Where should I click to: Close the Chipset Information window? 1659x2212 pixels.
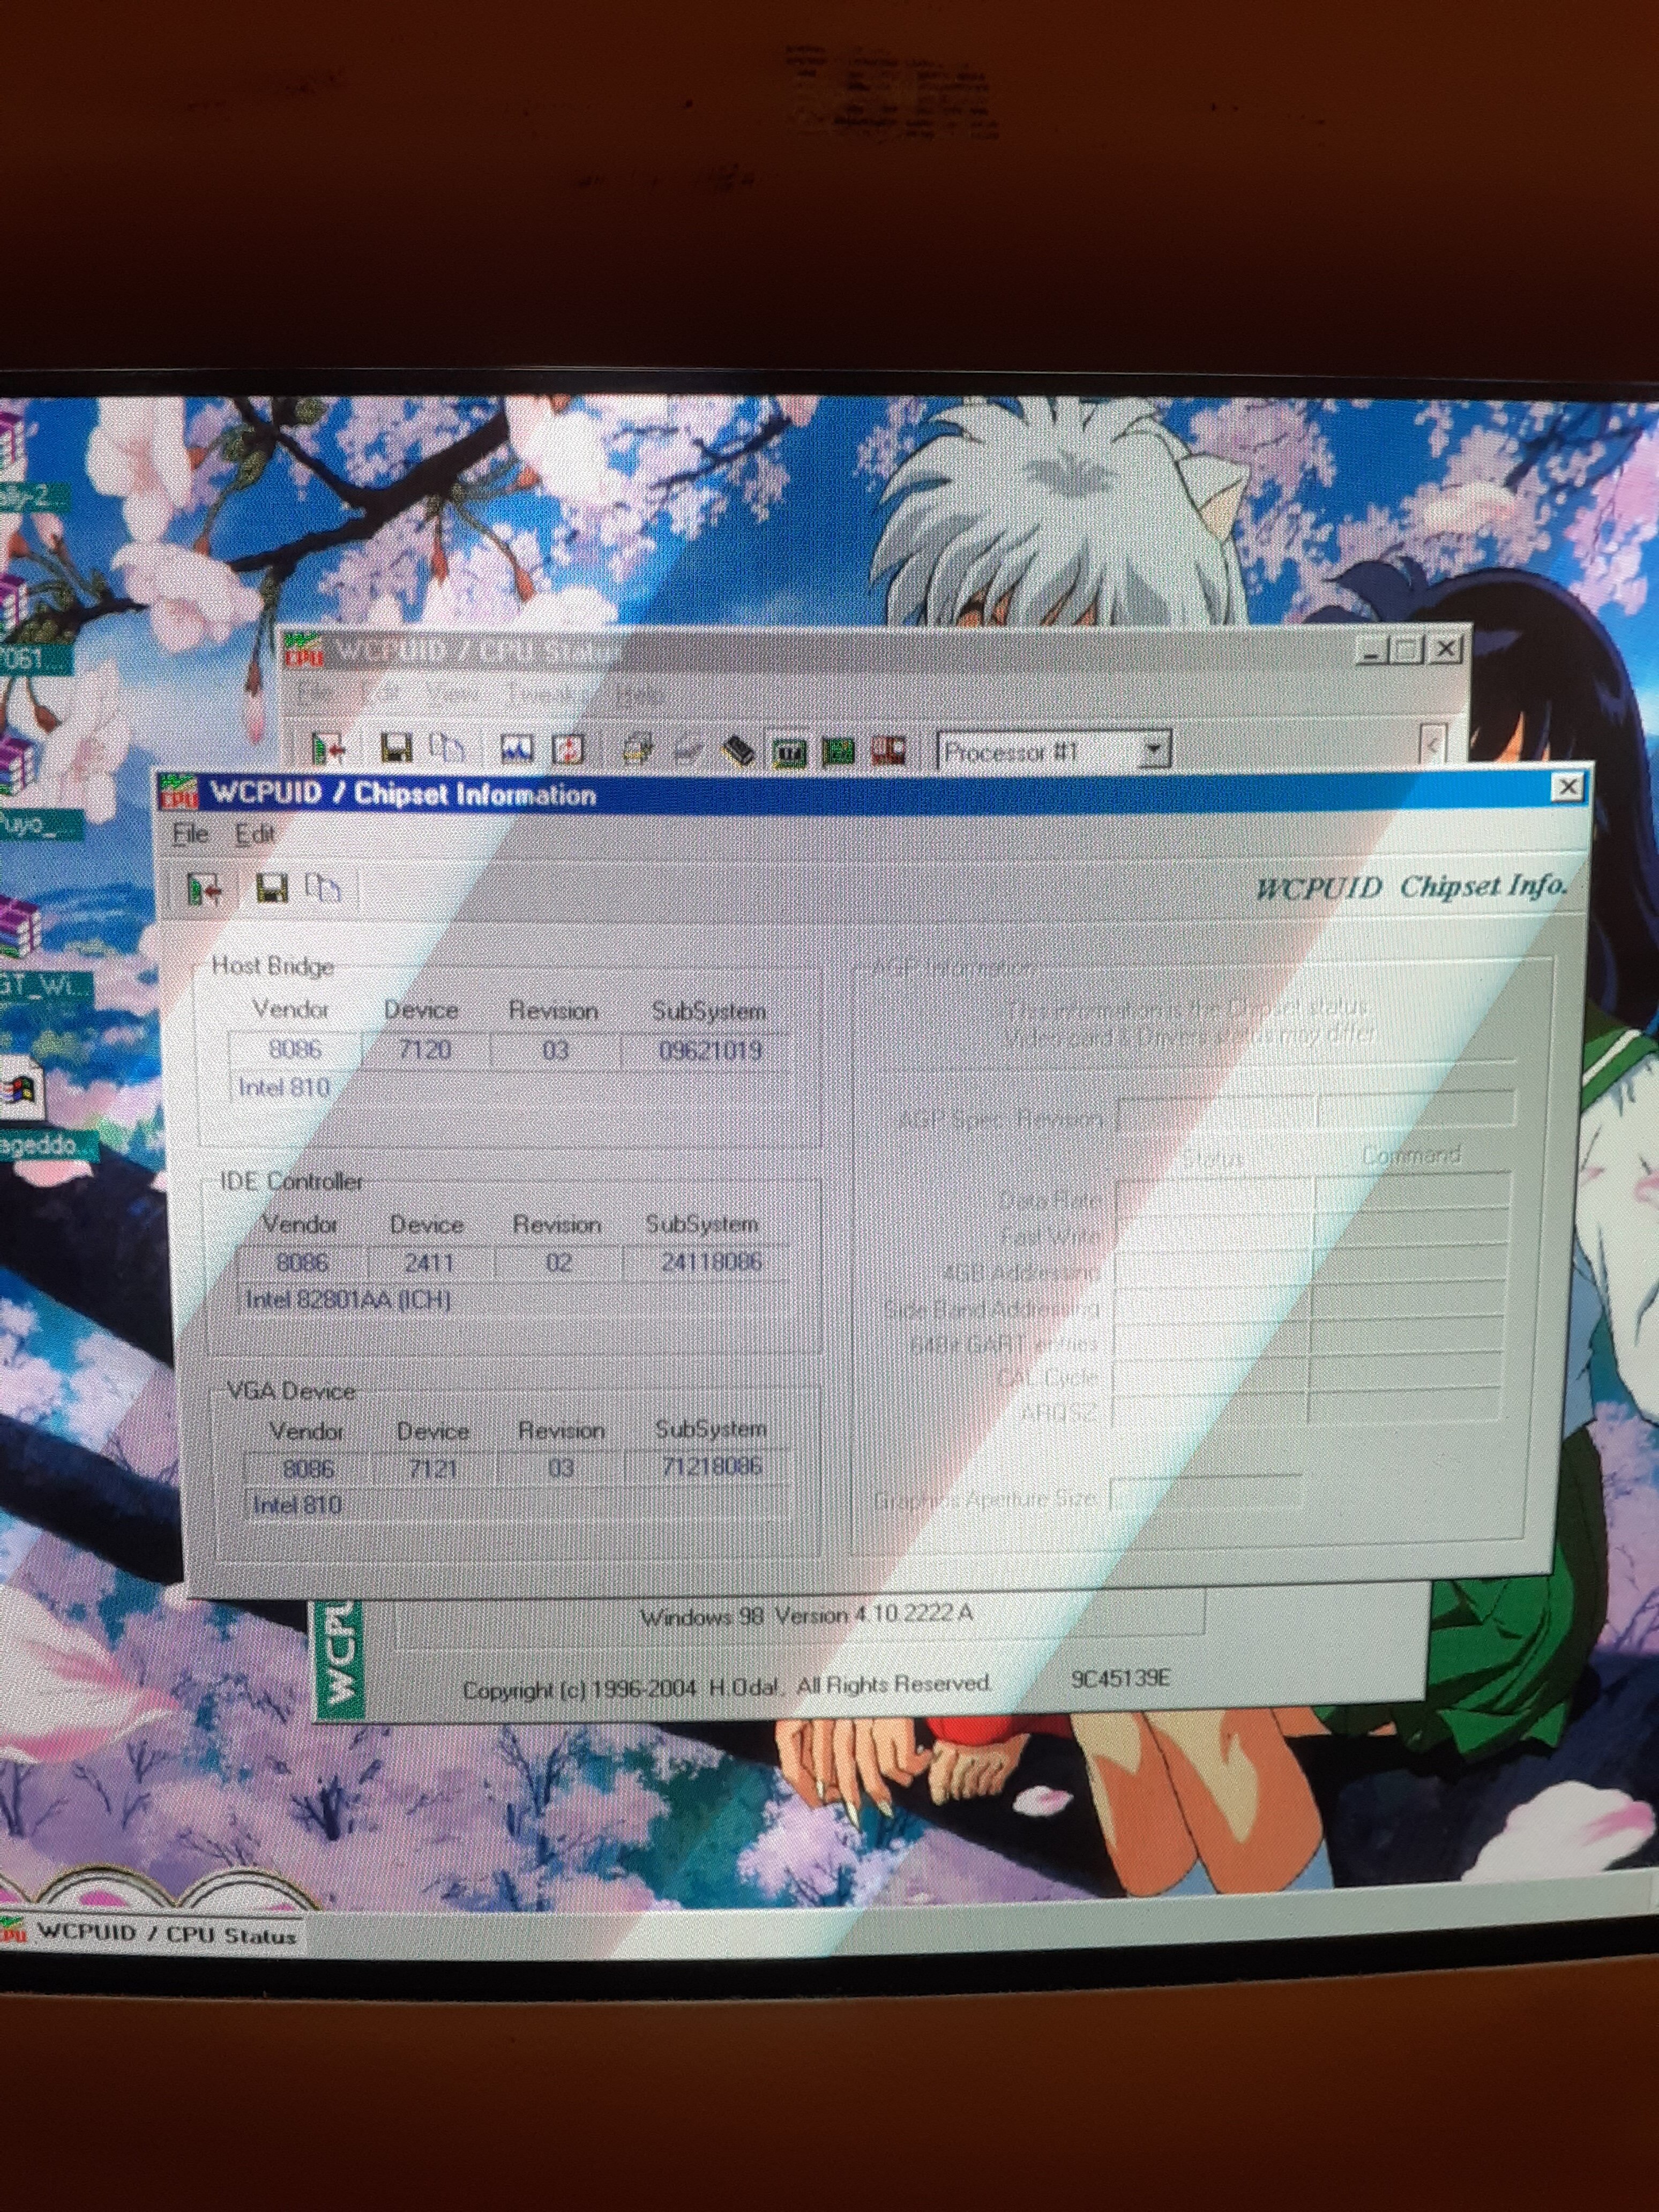click(x=1567, y=788)
